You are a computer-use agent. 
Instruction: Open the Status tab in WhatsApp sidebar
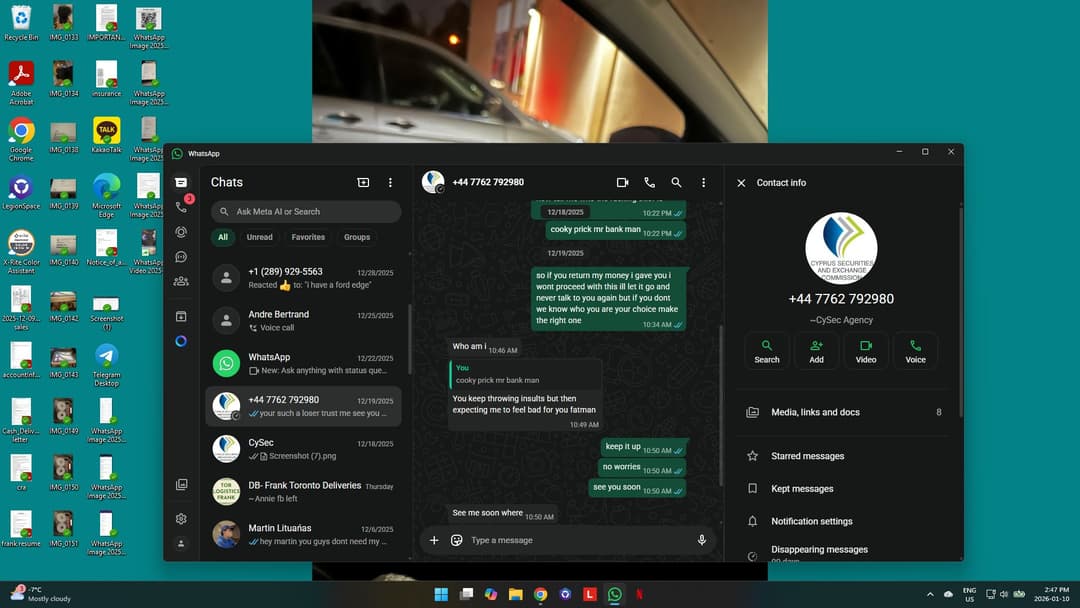pyautogui.click(x=181, y=232)
